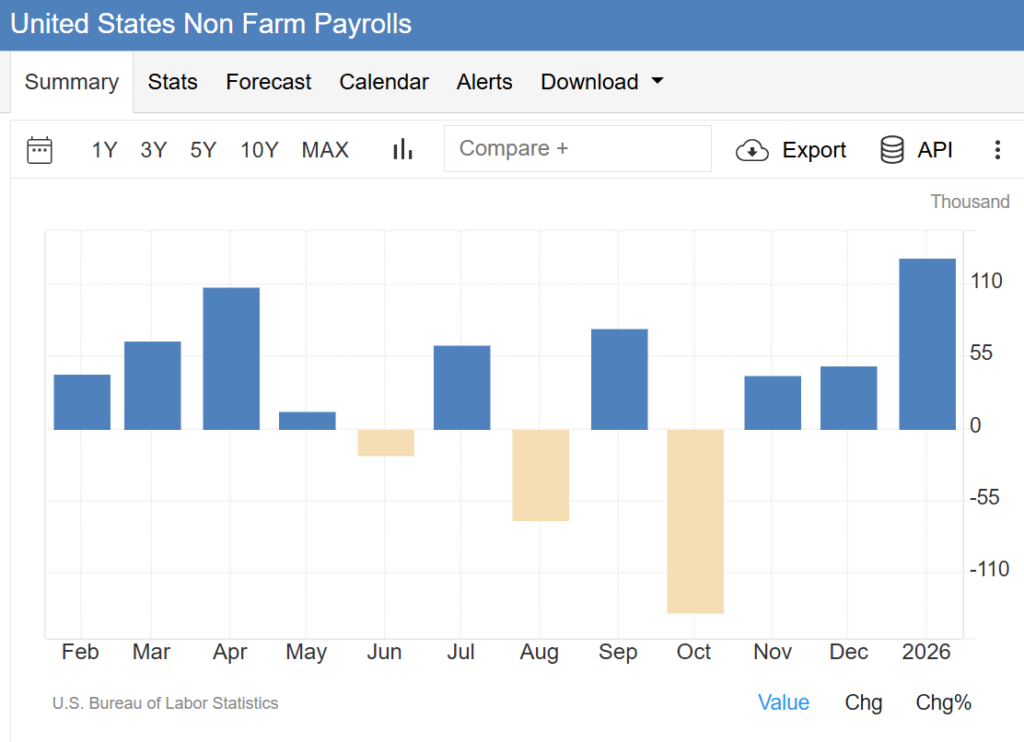Choose the 10Y time range
Image resolution: width=1024 pixels, height=742 pixels.
pos(259,150)
